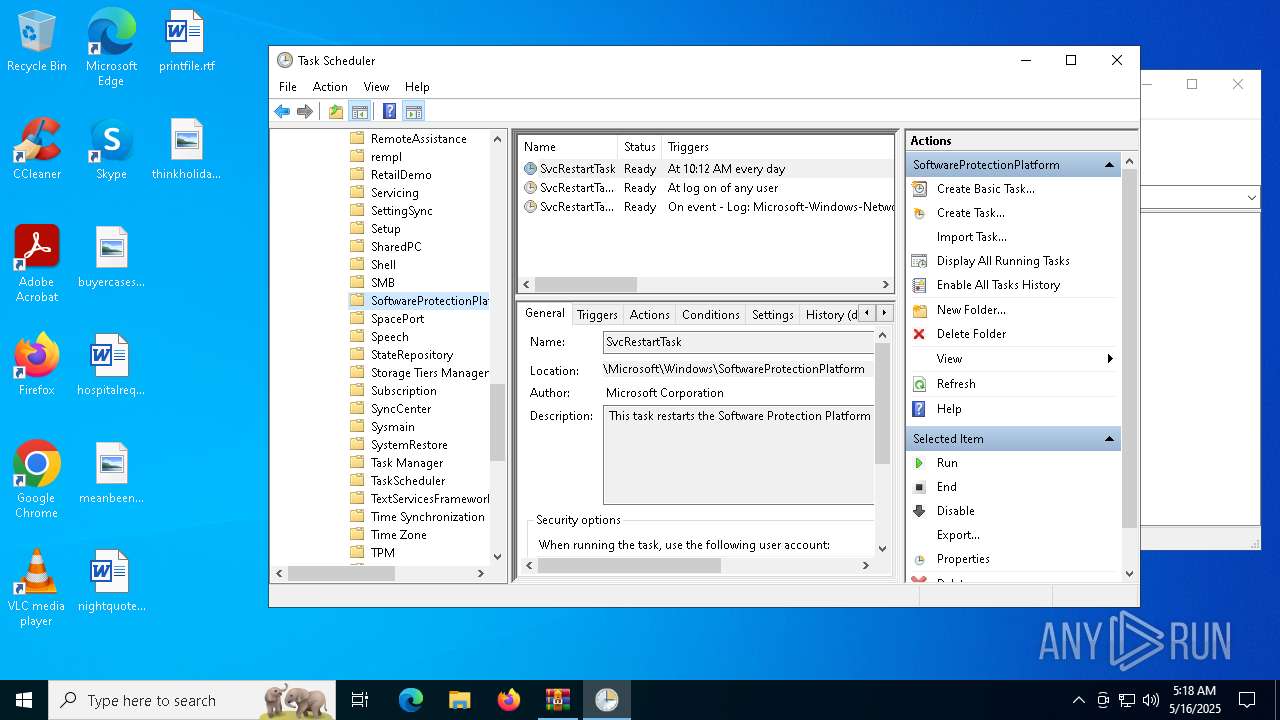This screenshot has height=720, width=1280.
Task: Select the Time Synchronization folder
Action: pos(427,517)
